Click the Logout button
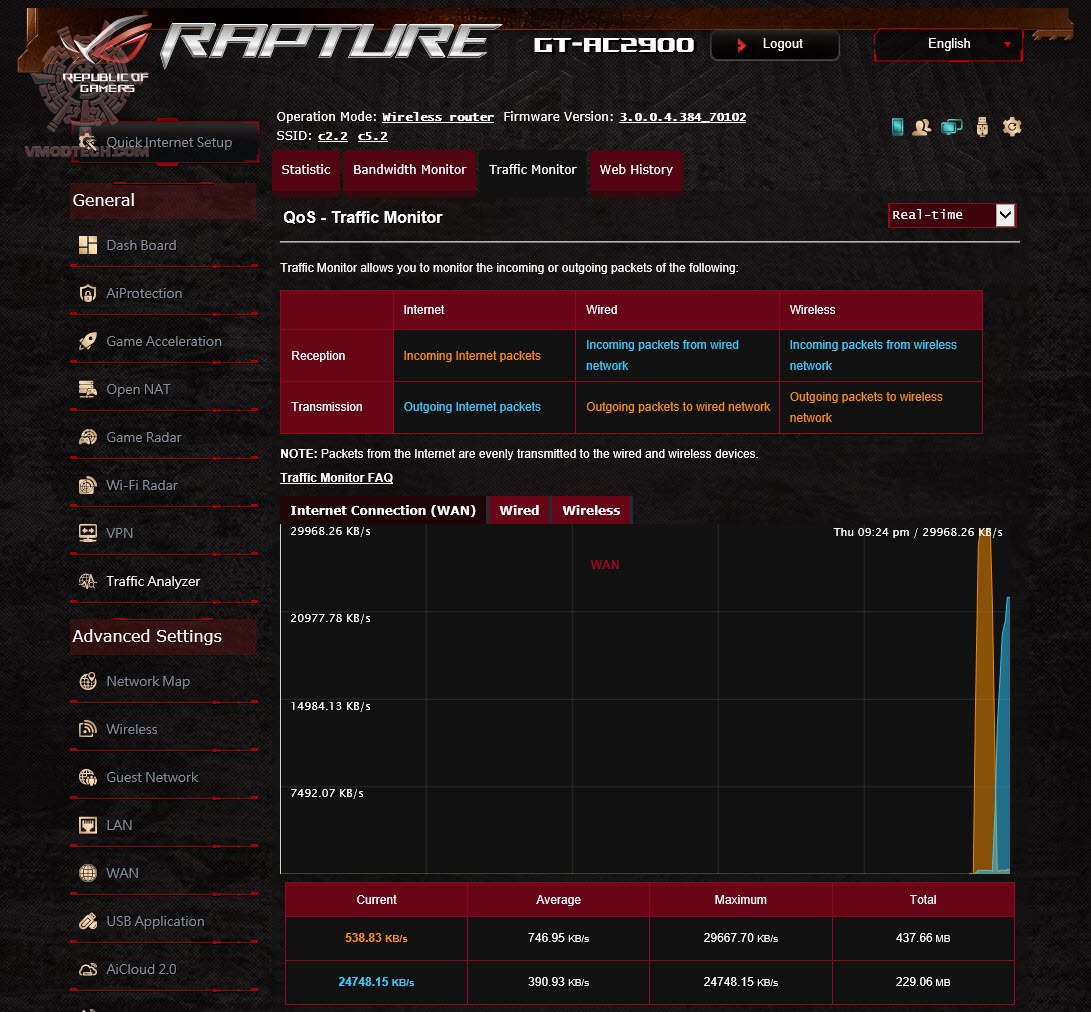Viewport: 1091px width, 1012px height. (774, 45)
